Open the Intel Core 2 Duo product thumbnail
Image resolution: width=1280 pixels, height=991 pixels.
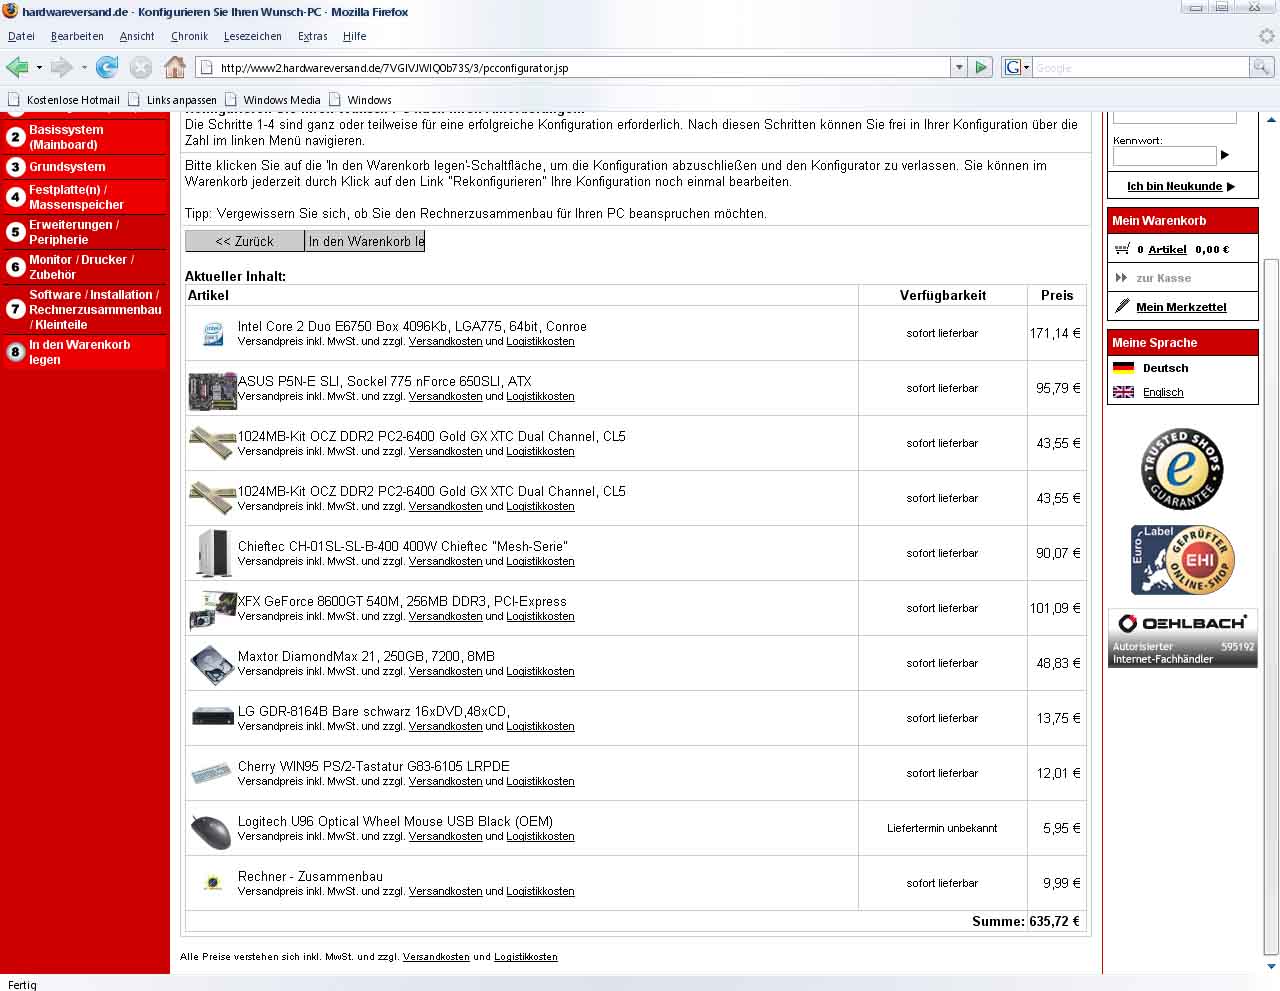pyautogui.click(x=212, y=334)
